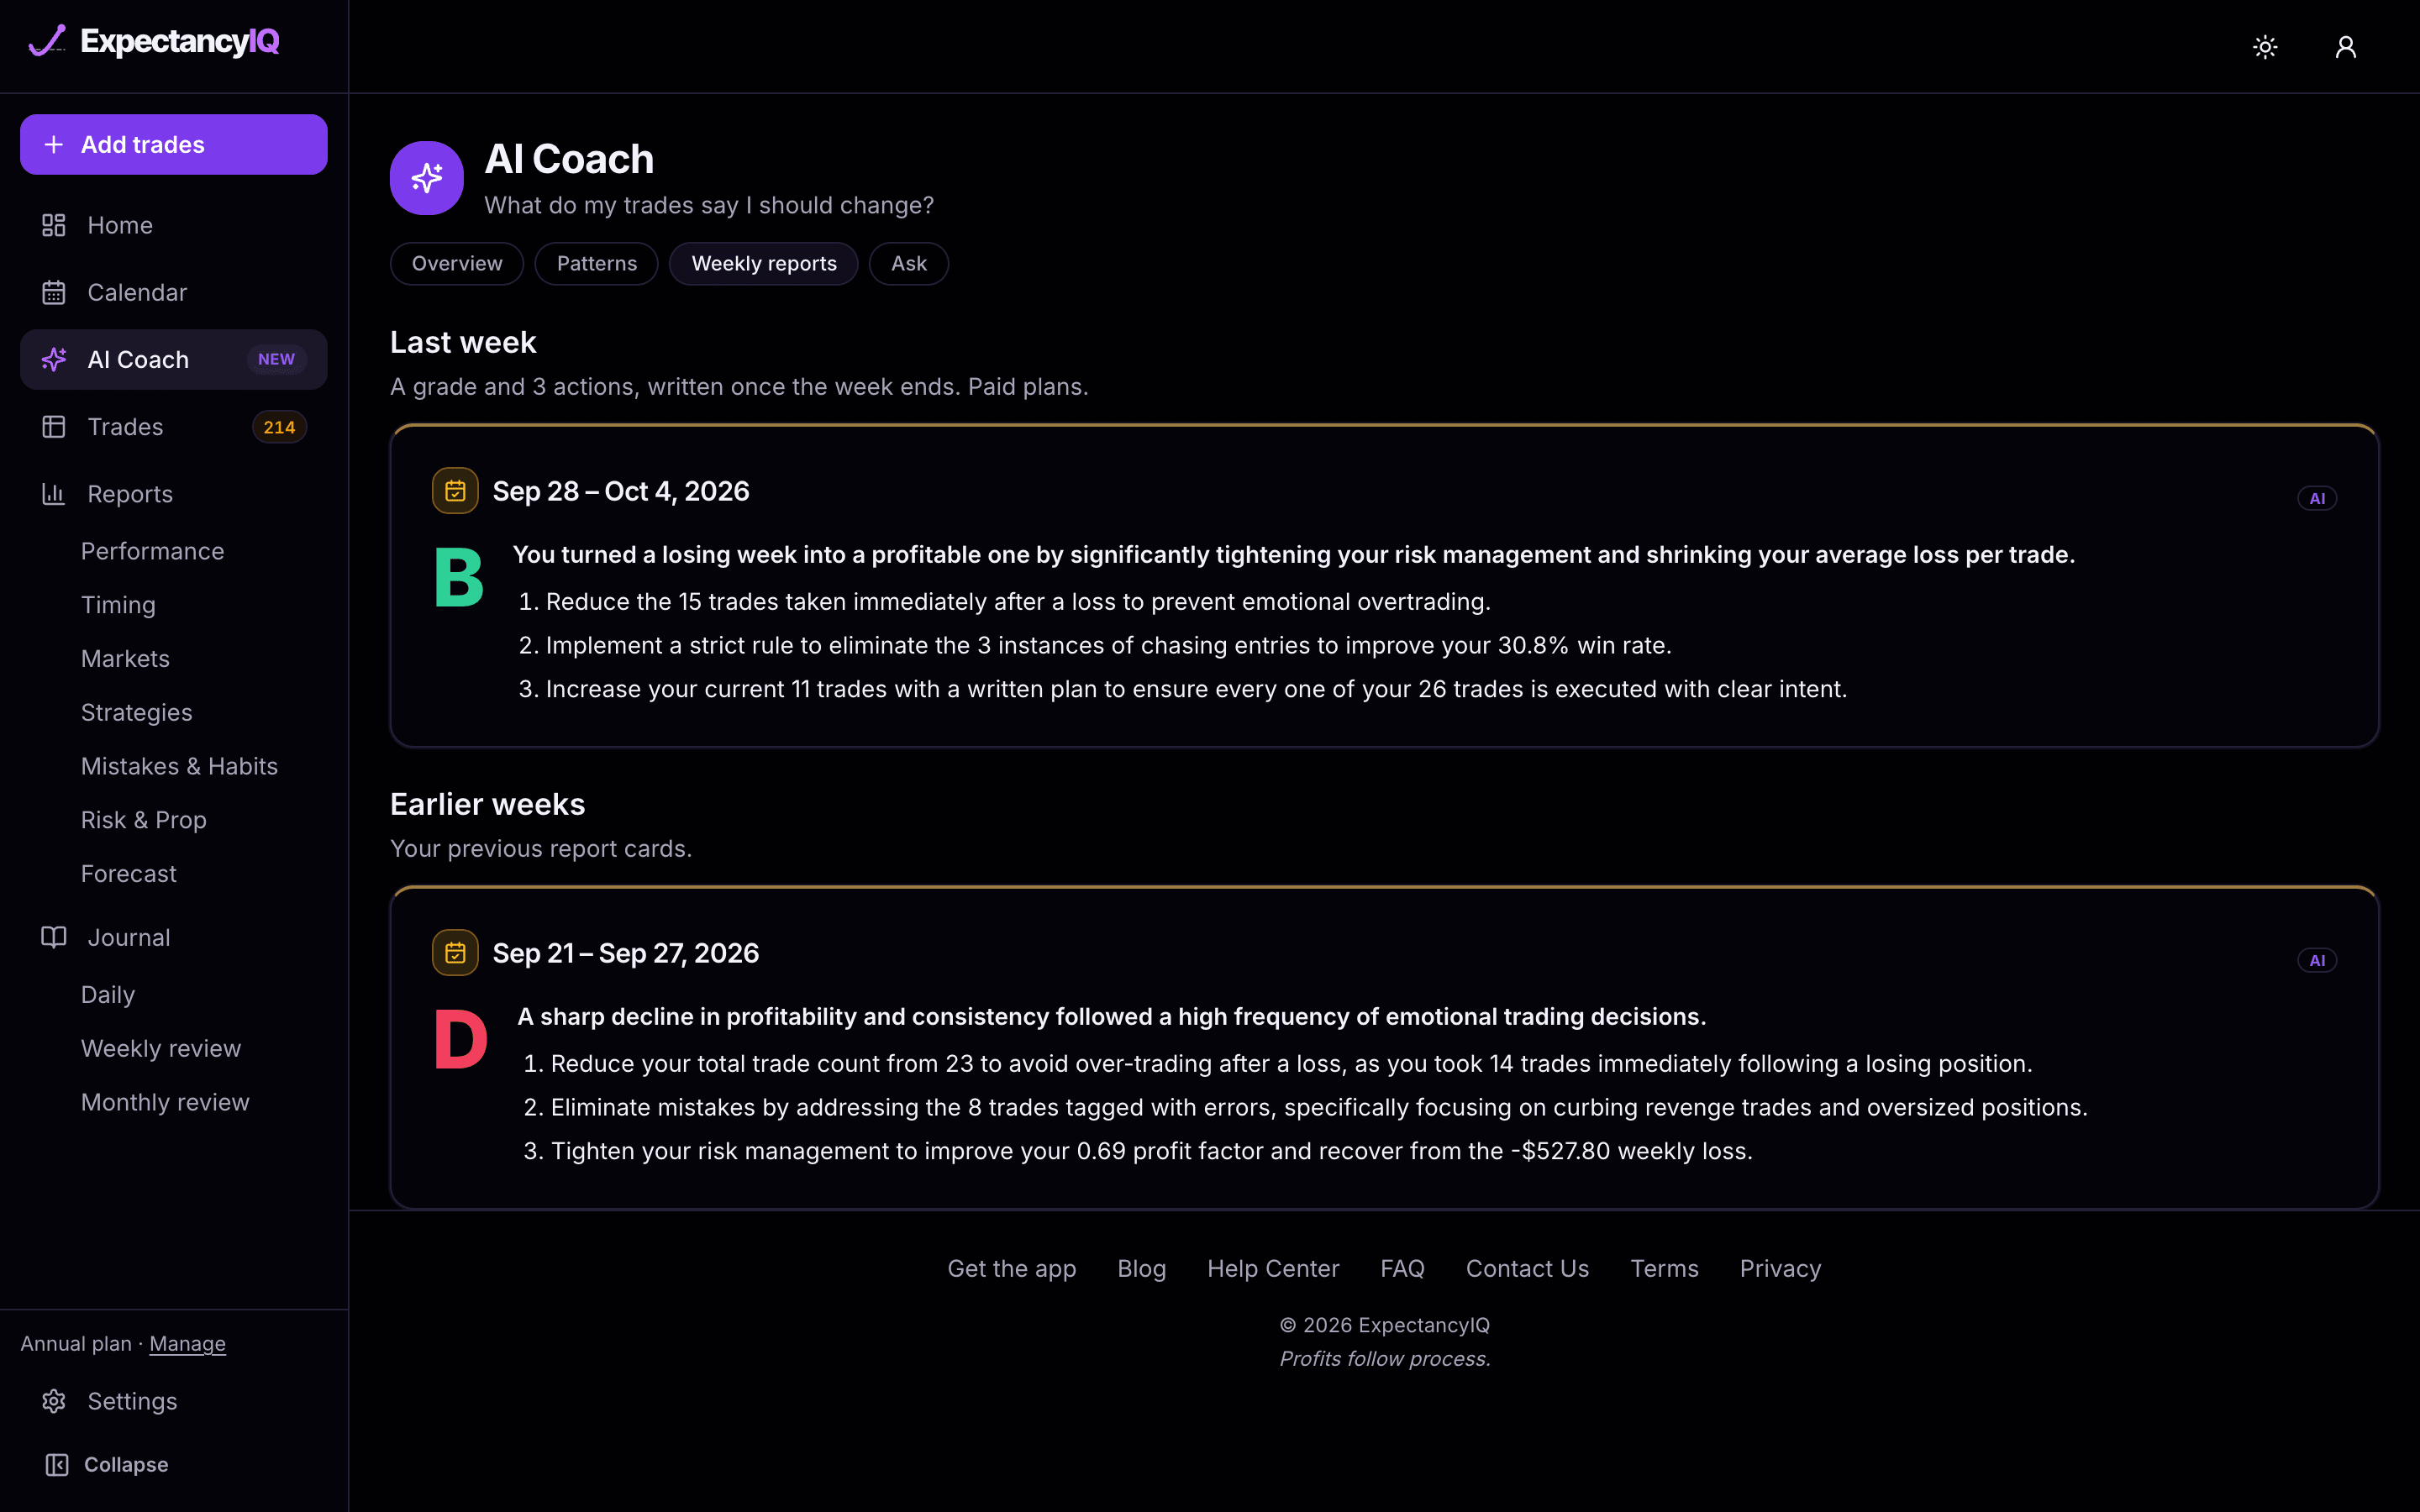The width and height of the screenshot is (2420, 1512).
Task: Open Settings in the sidebar
Action: click(174, 1401)
